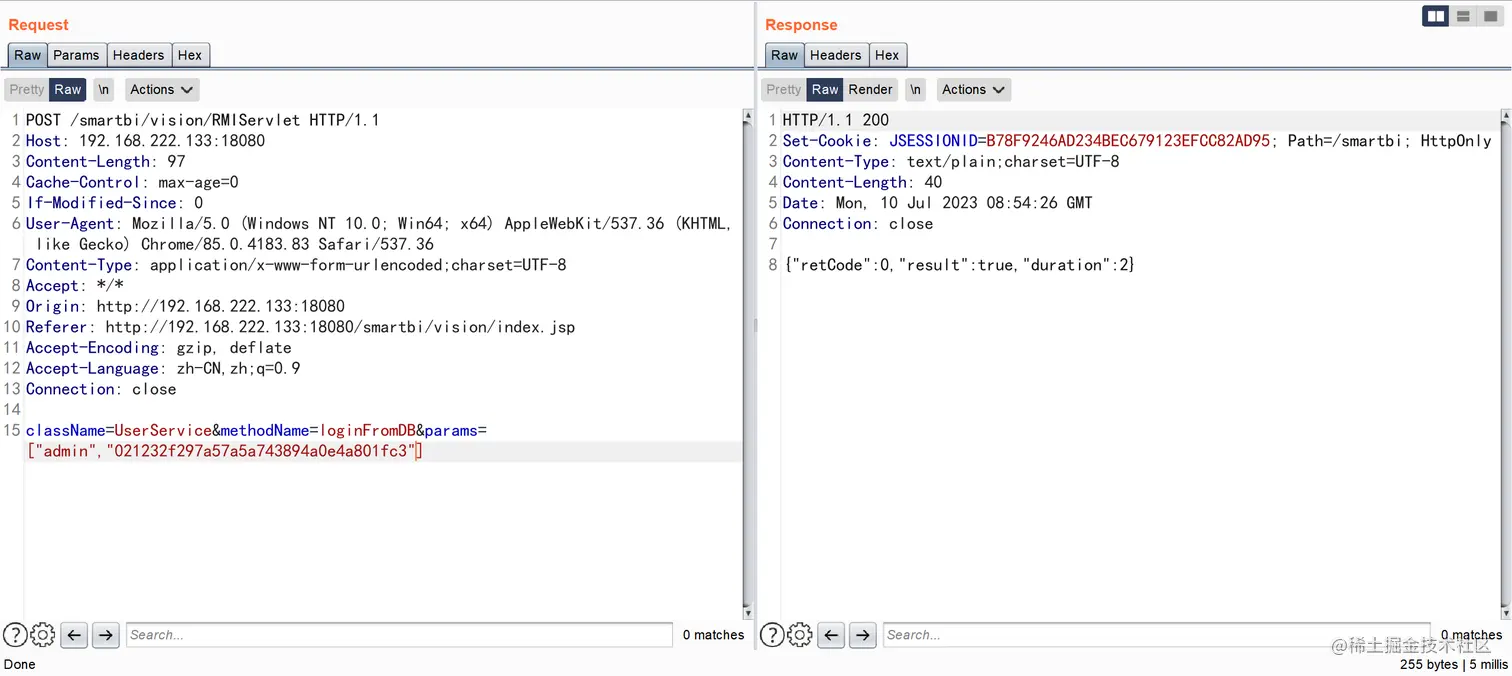Select side-by-side split layout icon
Screen dimensions: 1512x676
(1436, 16)
